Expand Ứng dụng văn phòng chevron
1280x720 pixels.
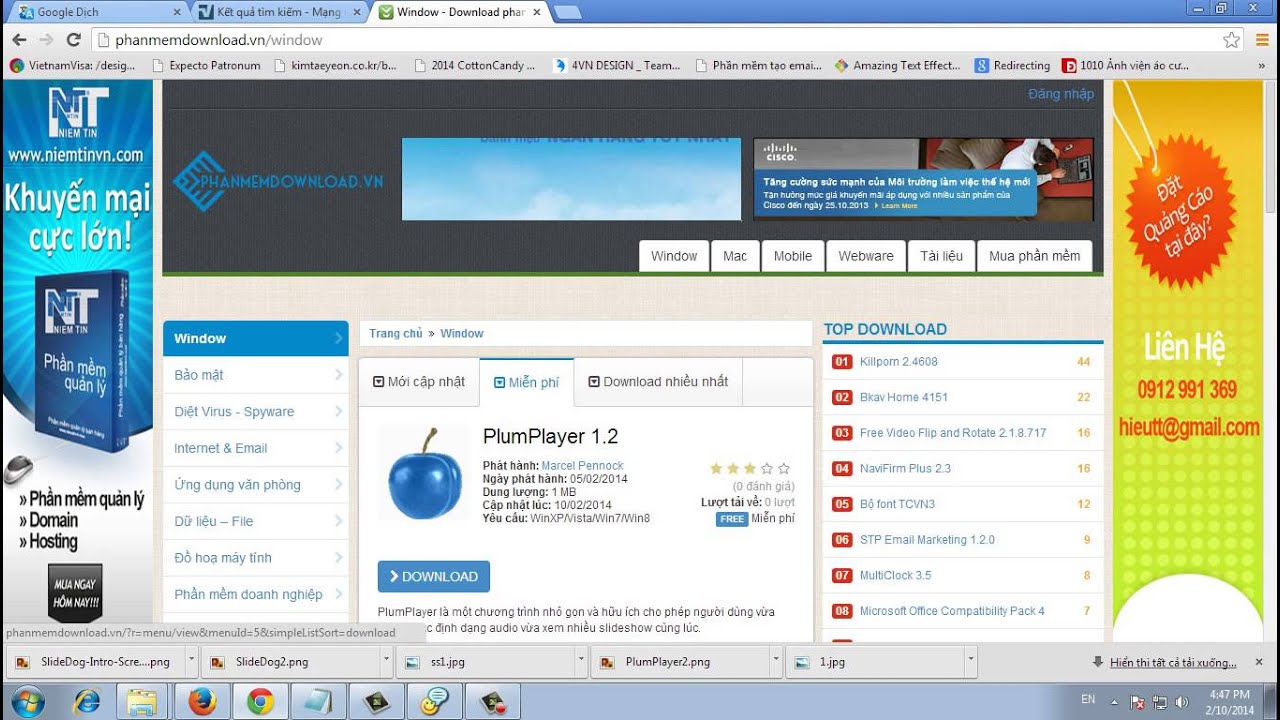[338, 484]
